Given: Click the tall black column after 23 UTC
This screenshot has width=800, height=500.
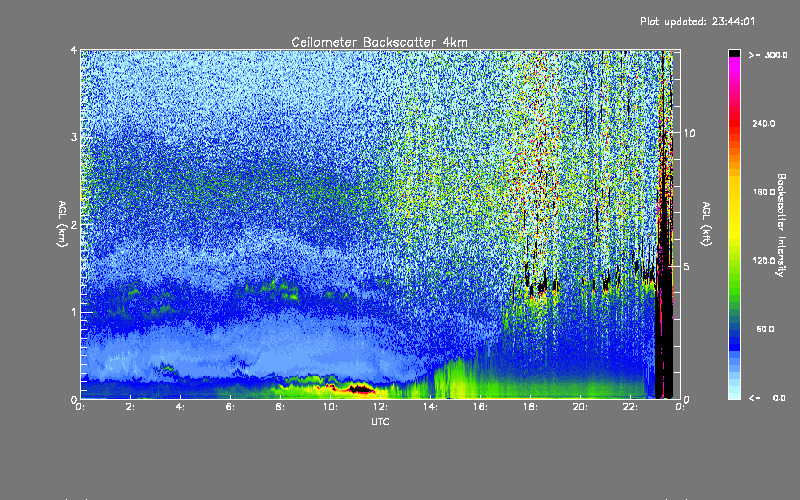Looking at the screenshot, I should pos(664,306).
